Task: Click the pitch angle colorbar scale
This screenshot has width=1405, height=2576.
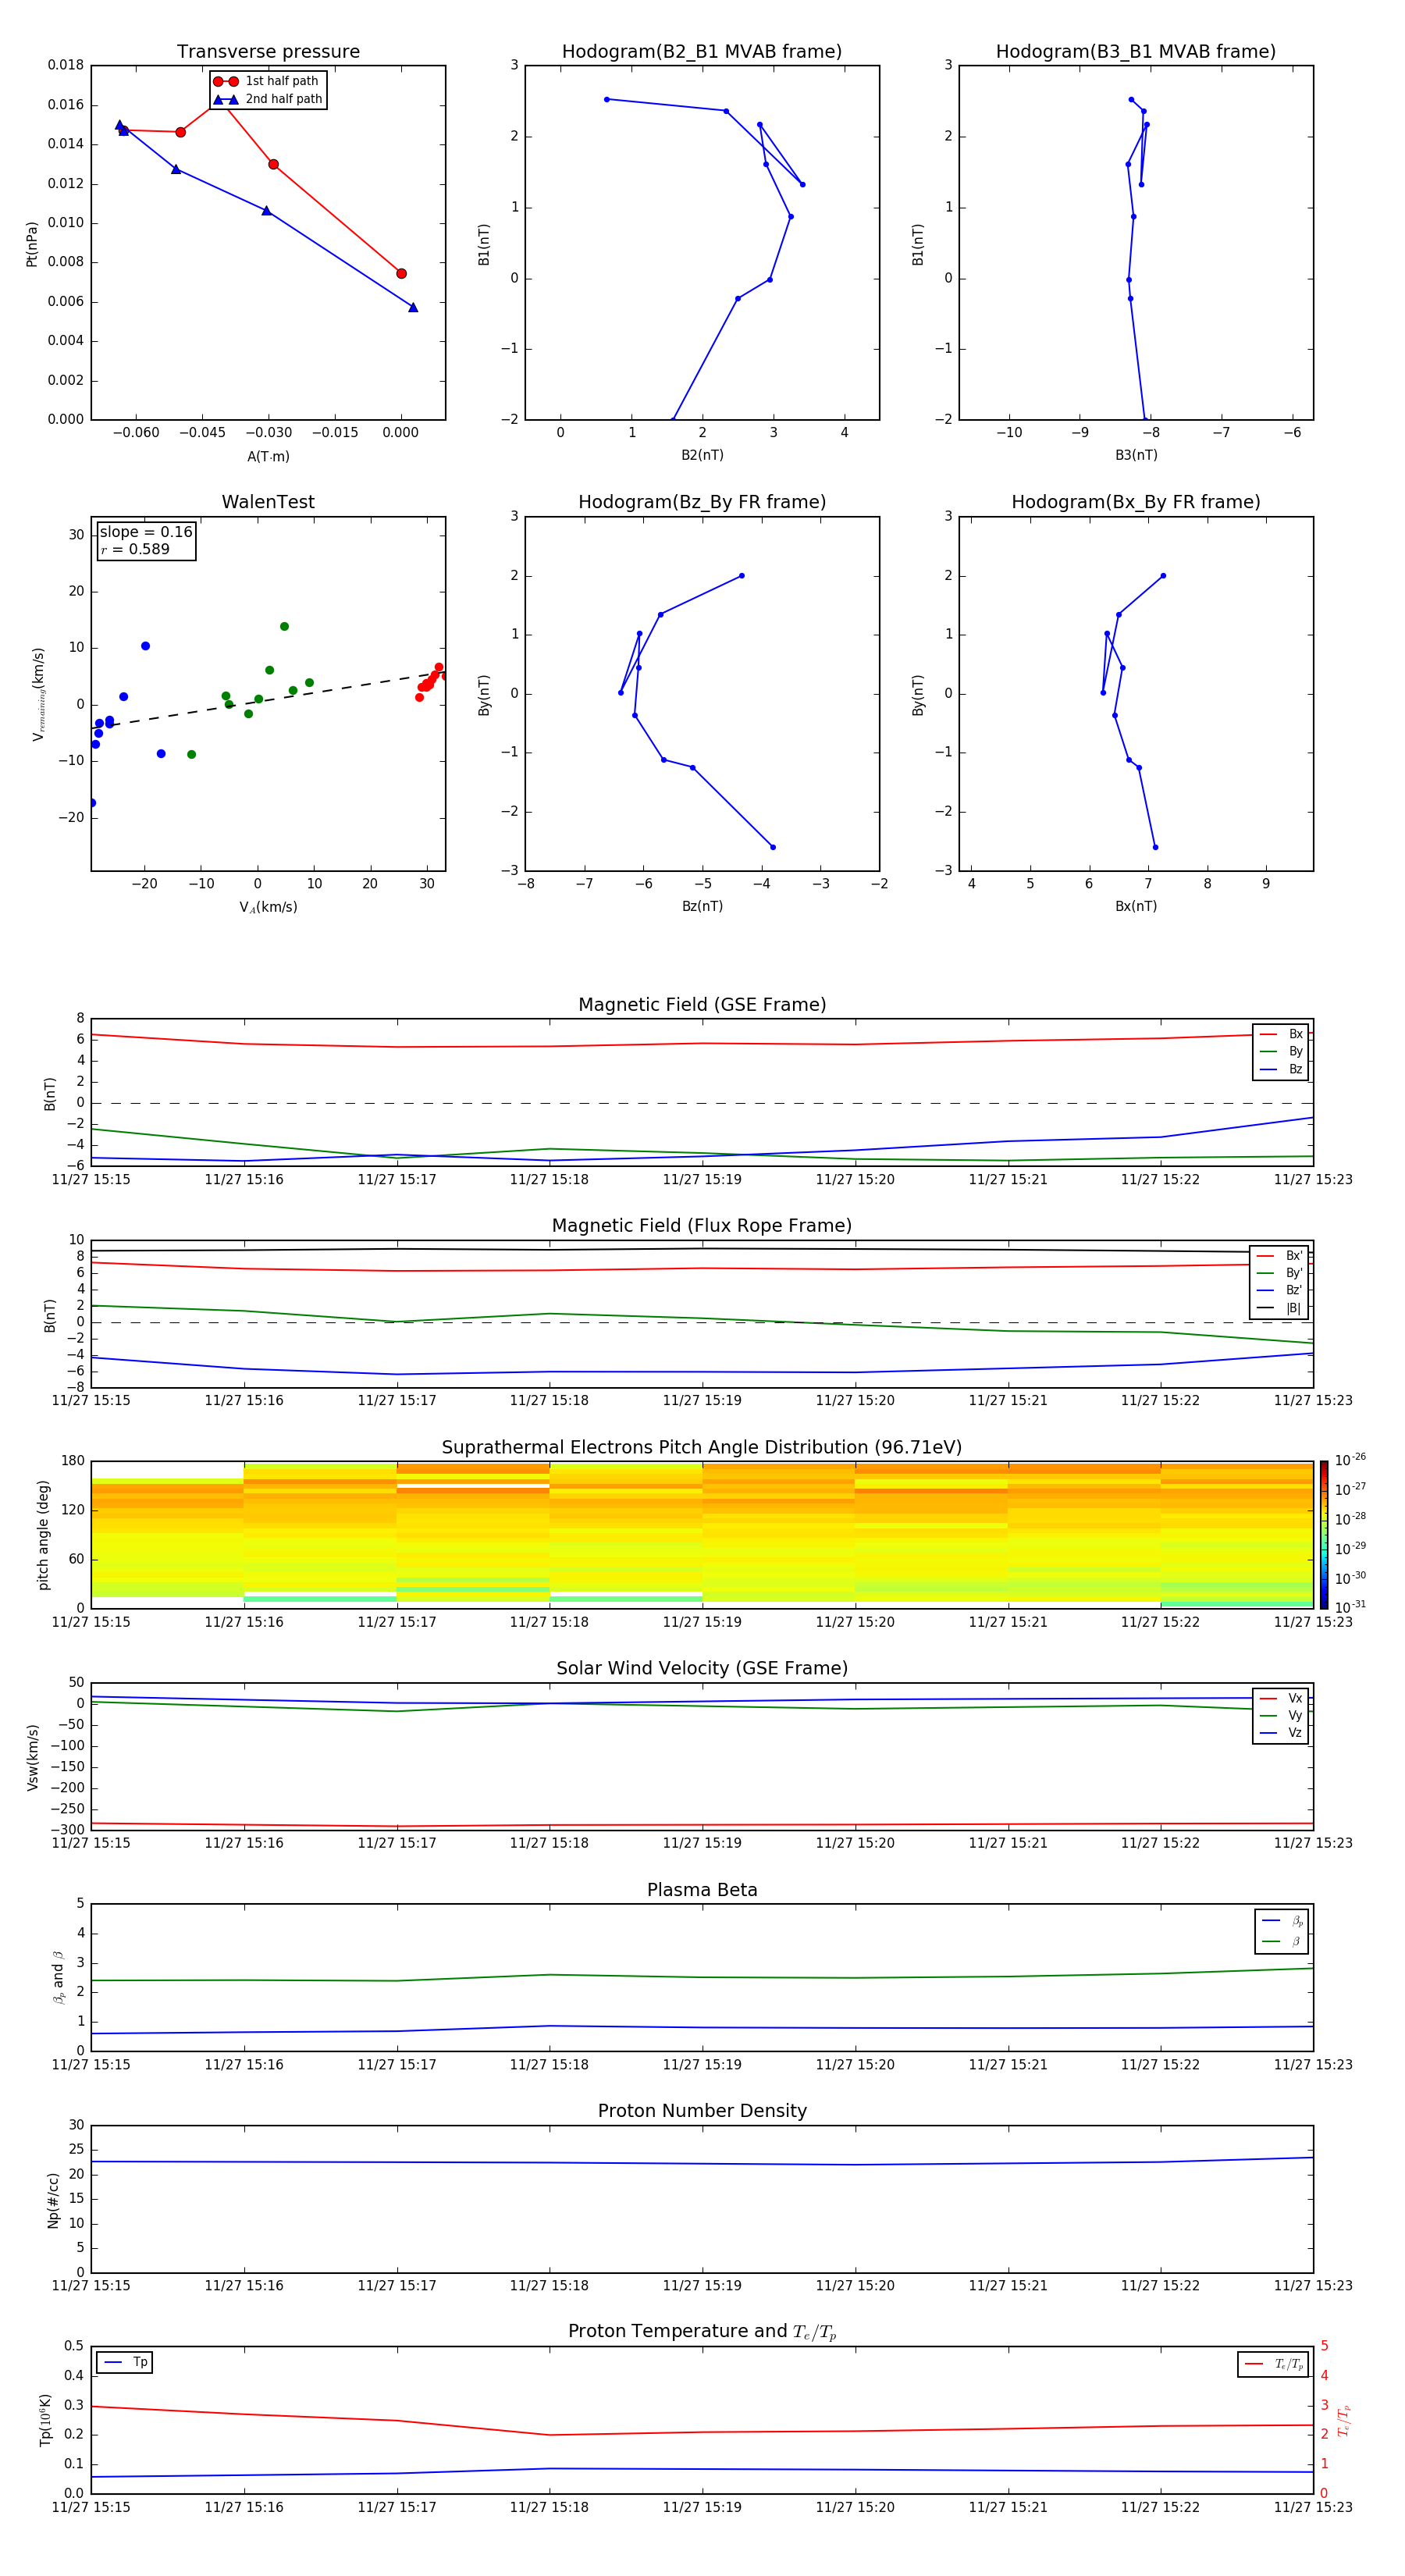Action: coord(1324,1534)
